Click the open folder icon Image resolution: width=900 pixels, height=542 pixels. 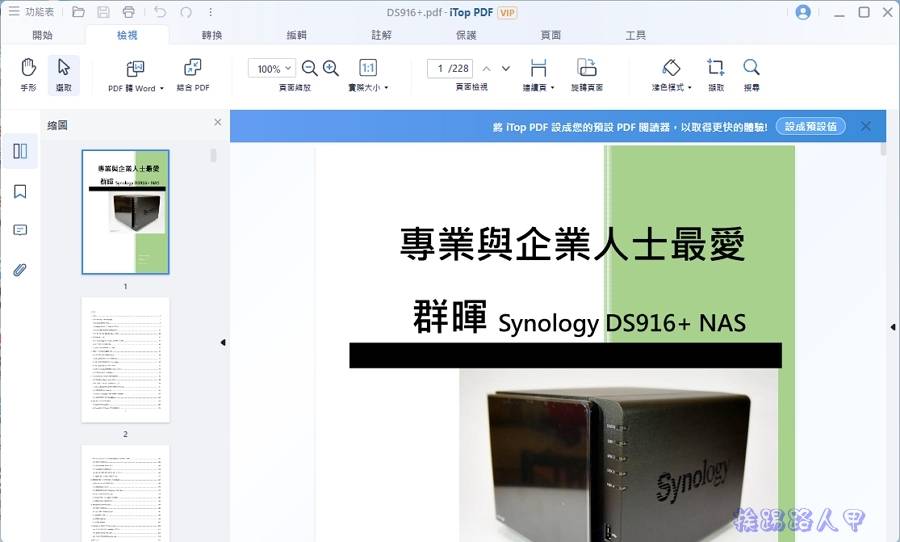[x=78, y=12]
